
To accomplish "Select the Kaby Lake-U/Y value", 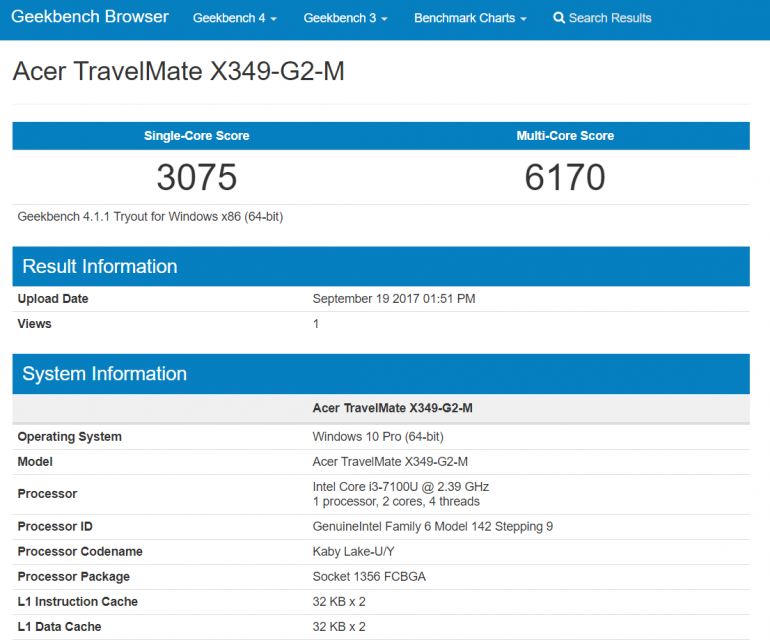I will coord(354,552).
